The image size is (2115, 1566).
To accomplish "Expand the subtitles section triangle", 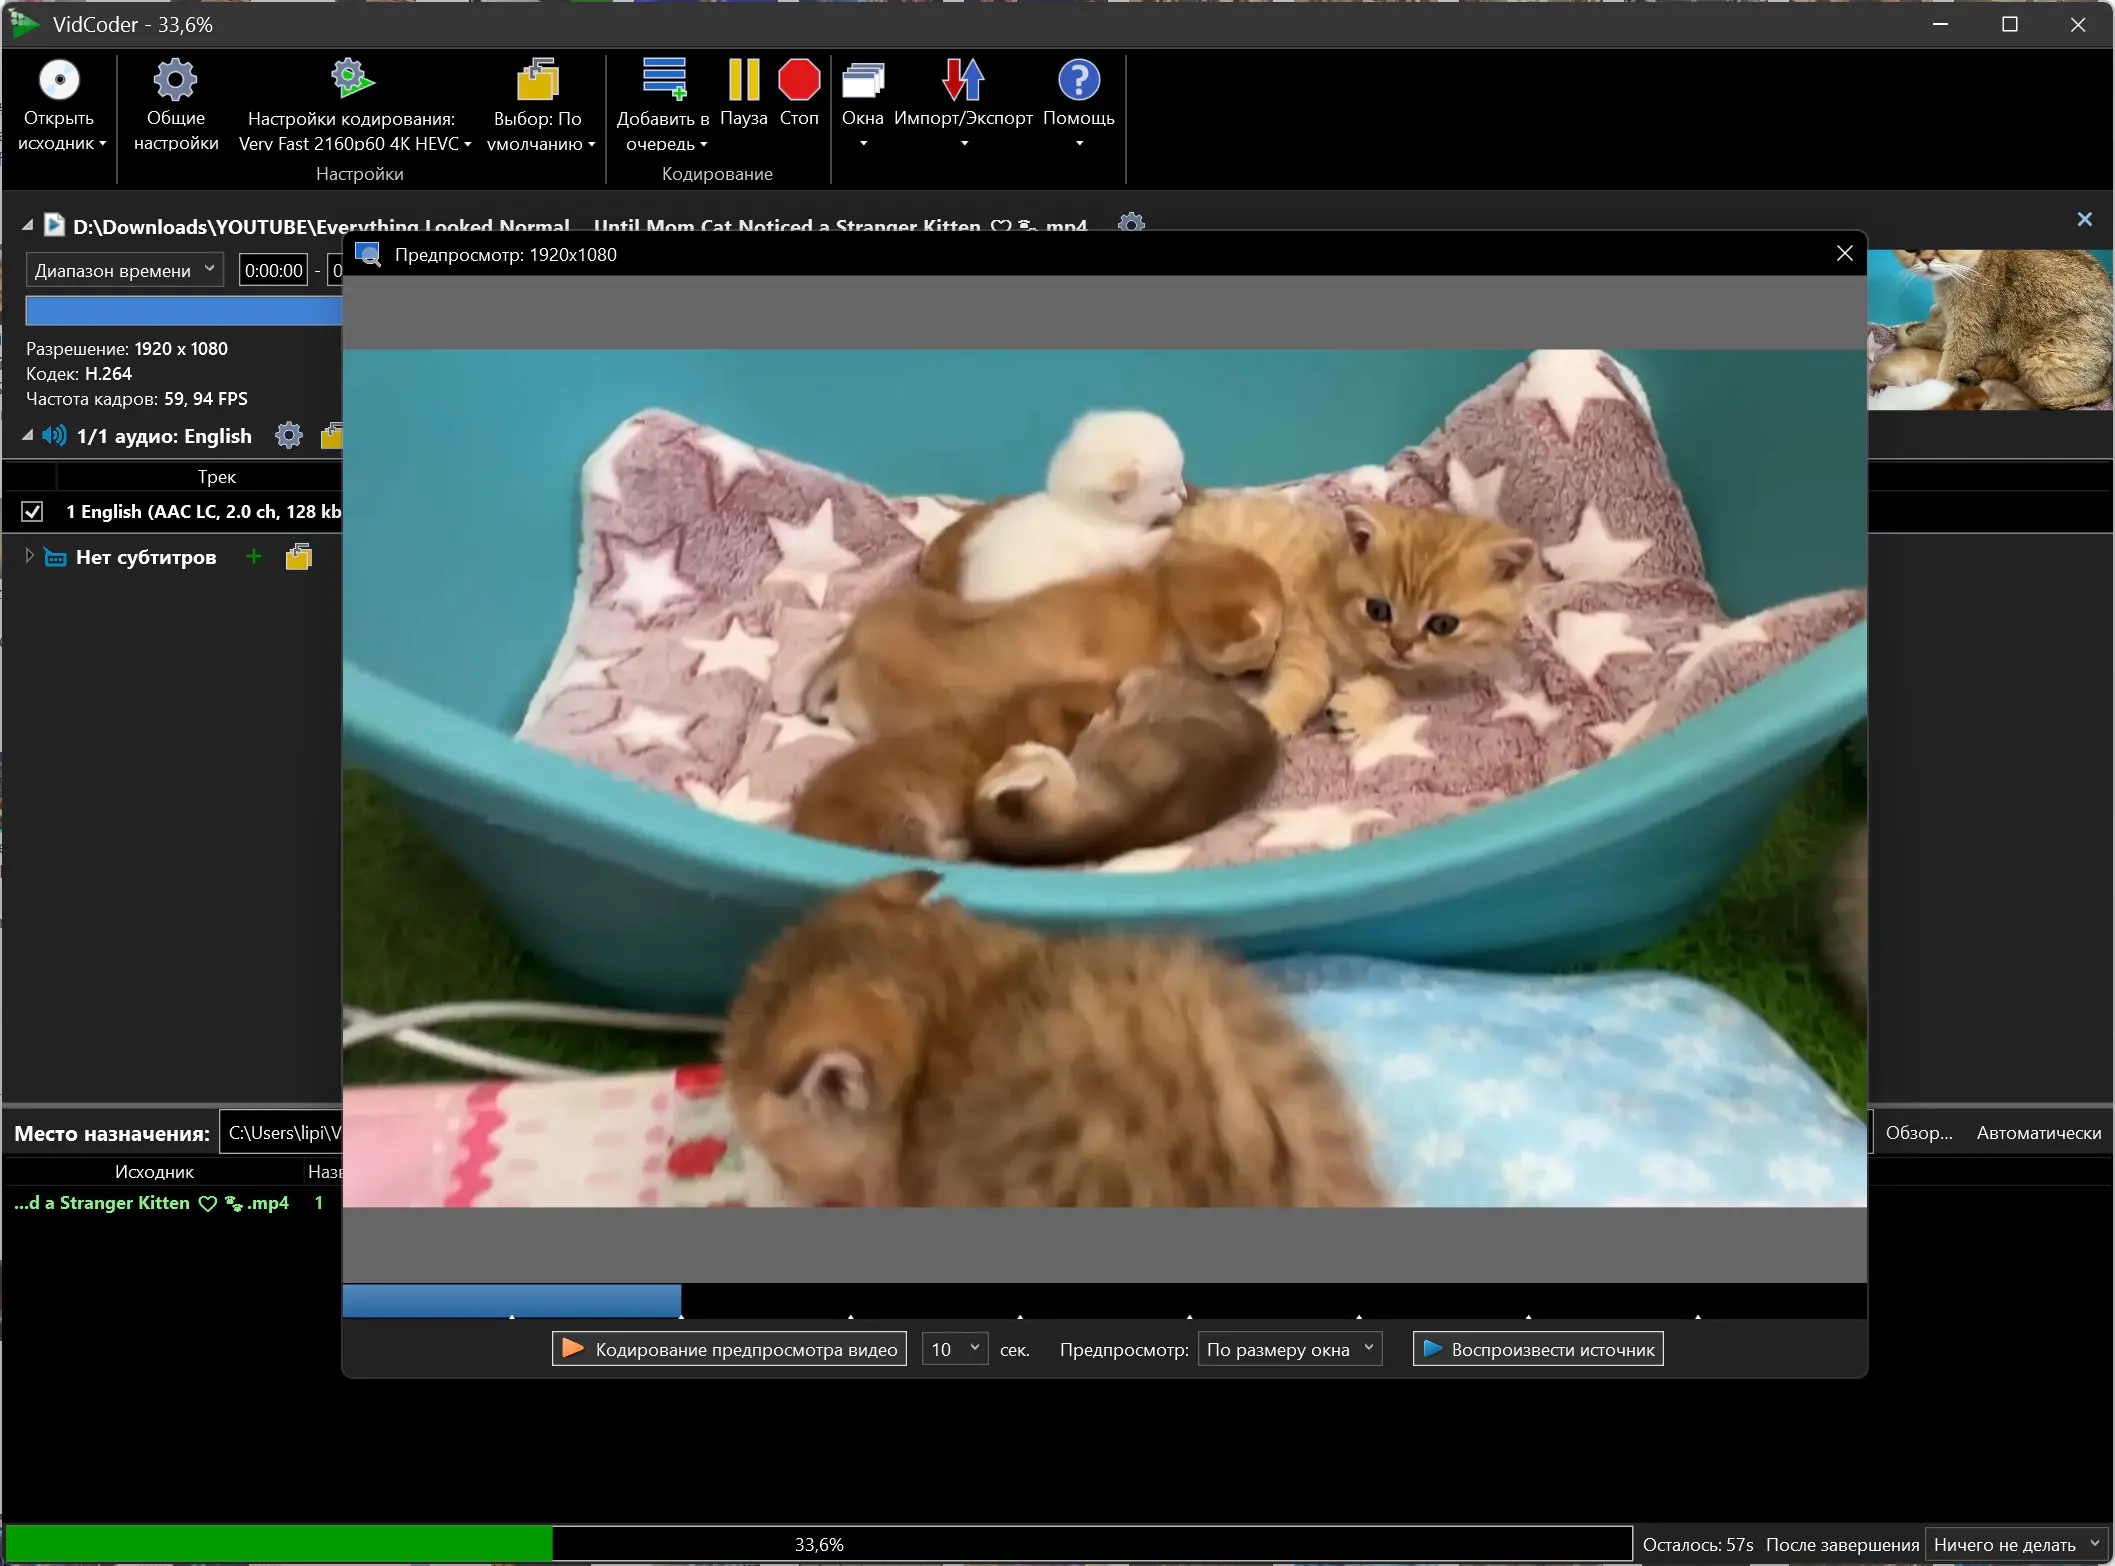I will pos(29,556).
